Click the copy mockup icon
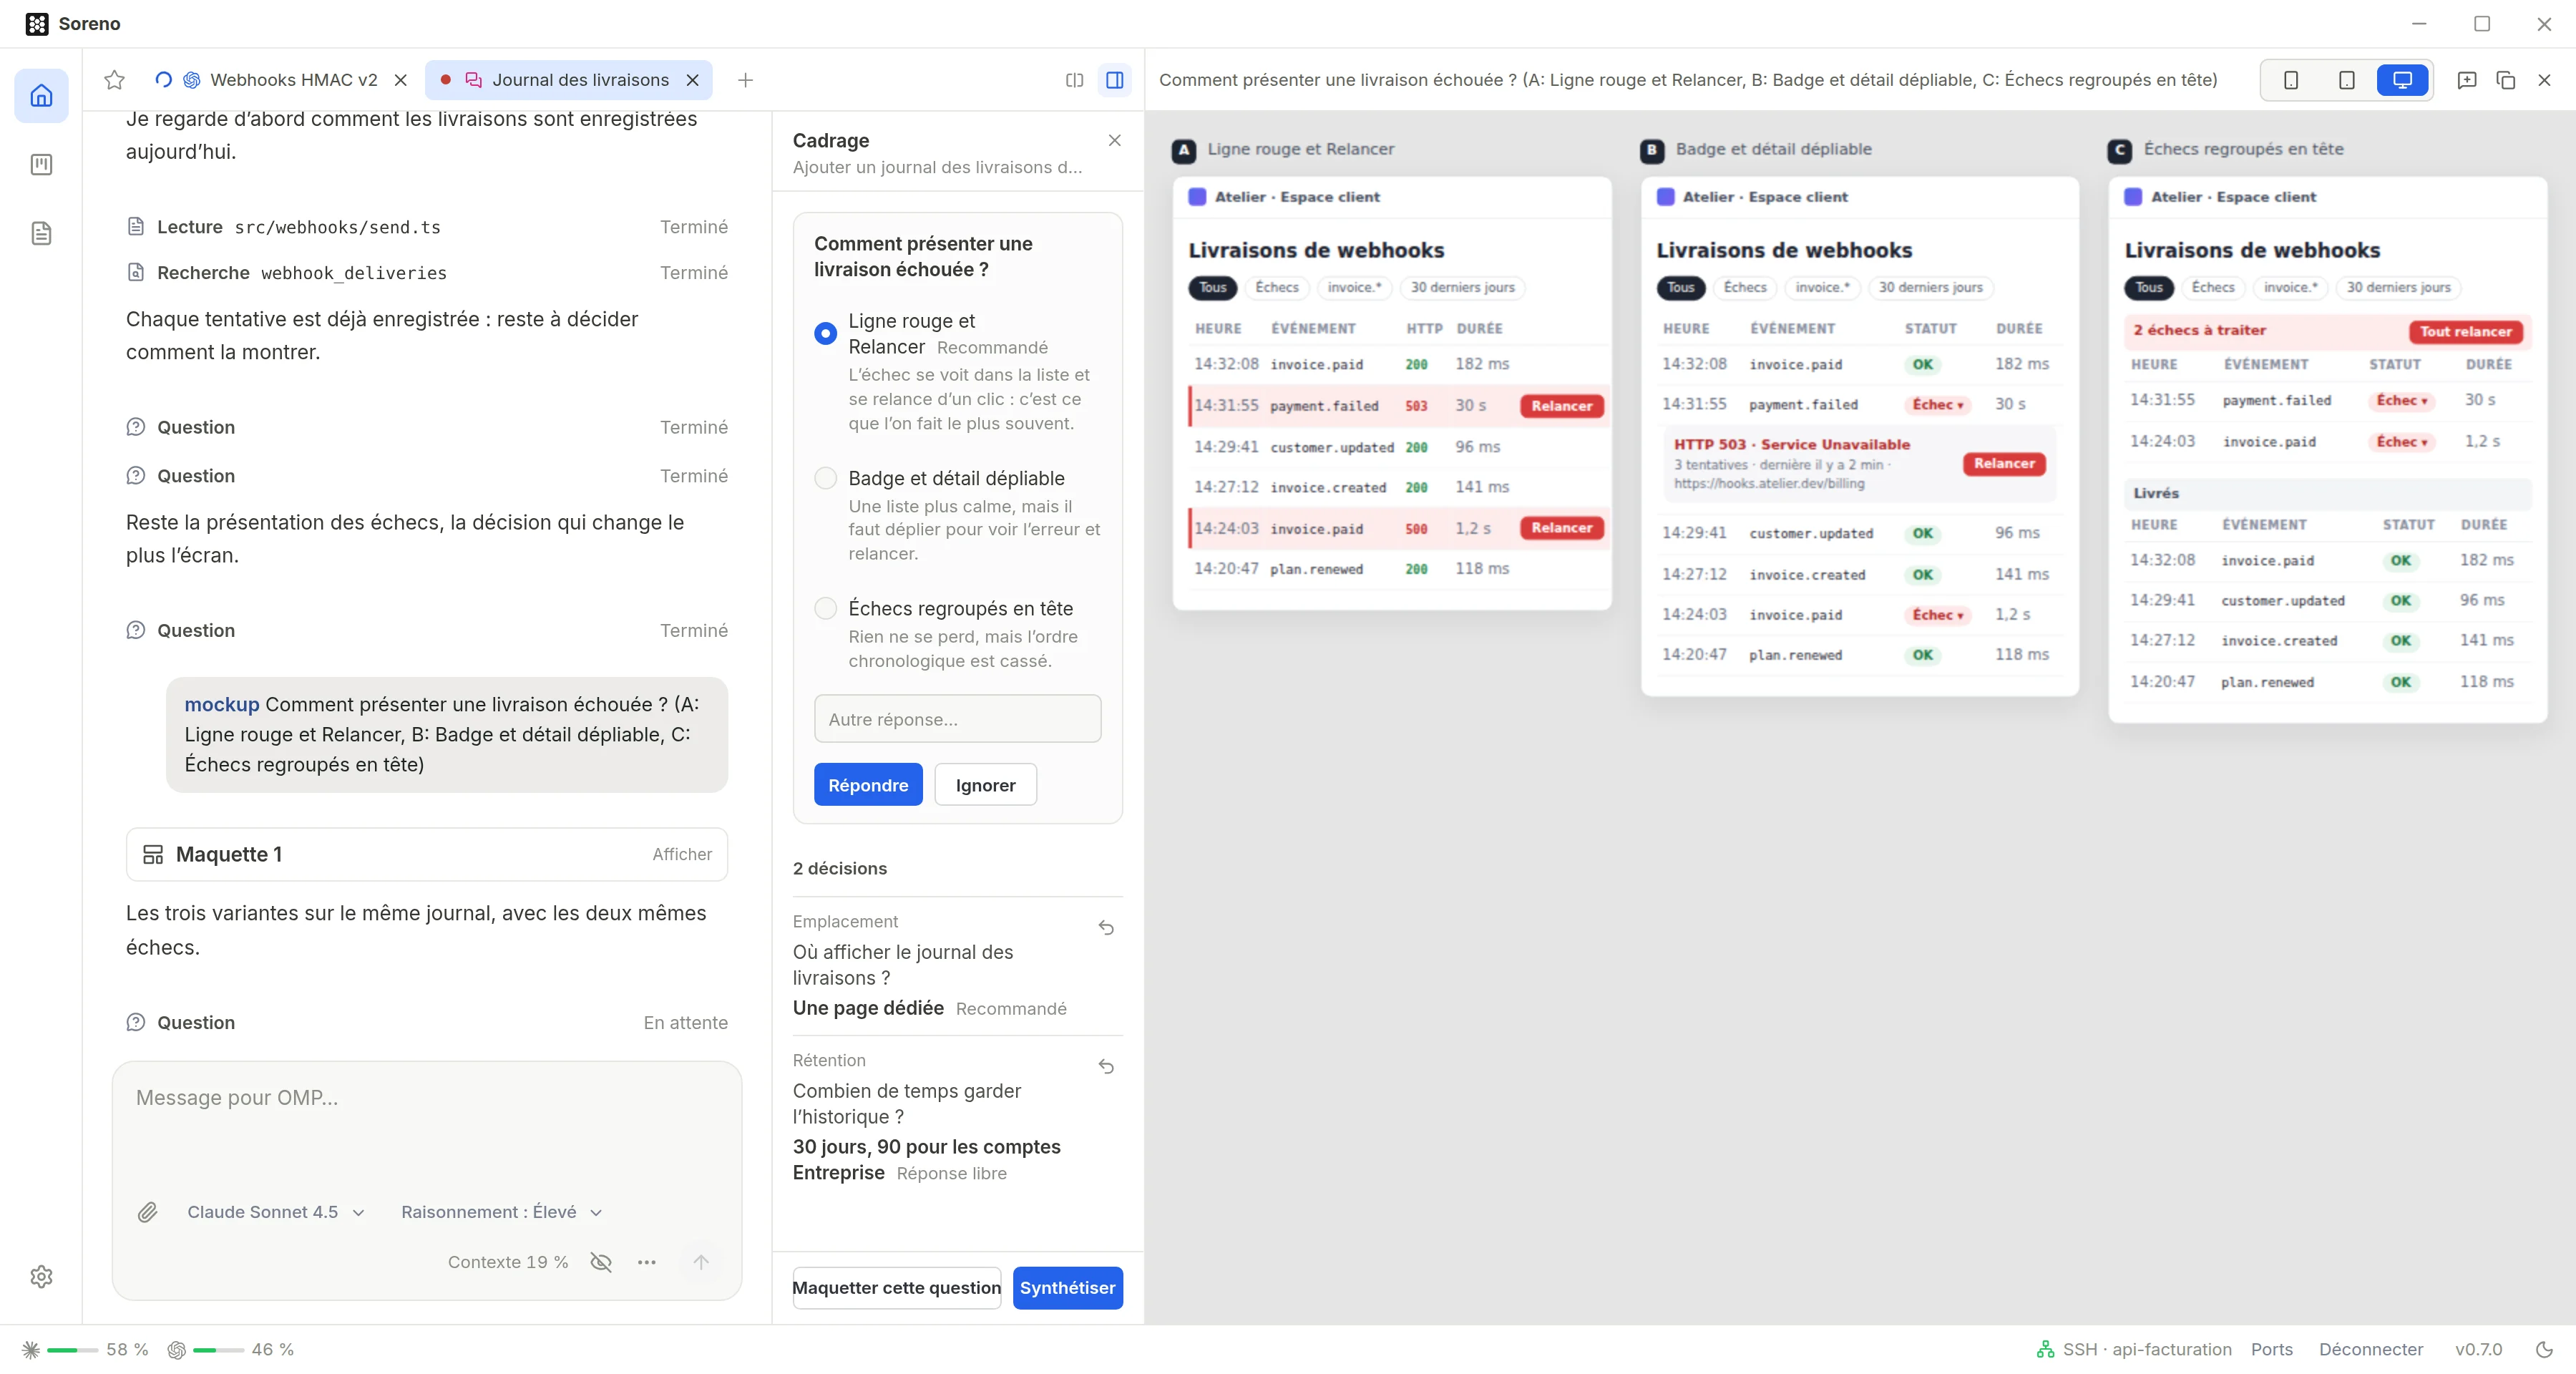This screenshot has width=2576, height=1374. [x=2505, y=80]
